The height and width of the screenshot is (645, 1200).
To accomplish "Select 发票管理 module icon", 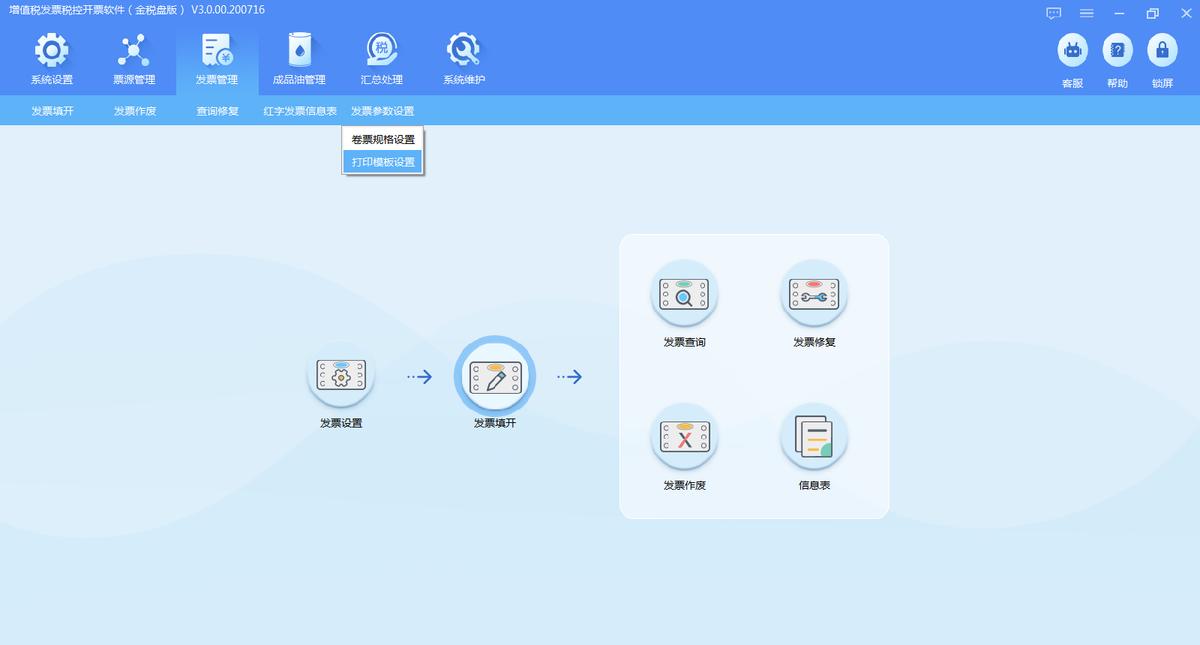I will [x=217, y=50].
